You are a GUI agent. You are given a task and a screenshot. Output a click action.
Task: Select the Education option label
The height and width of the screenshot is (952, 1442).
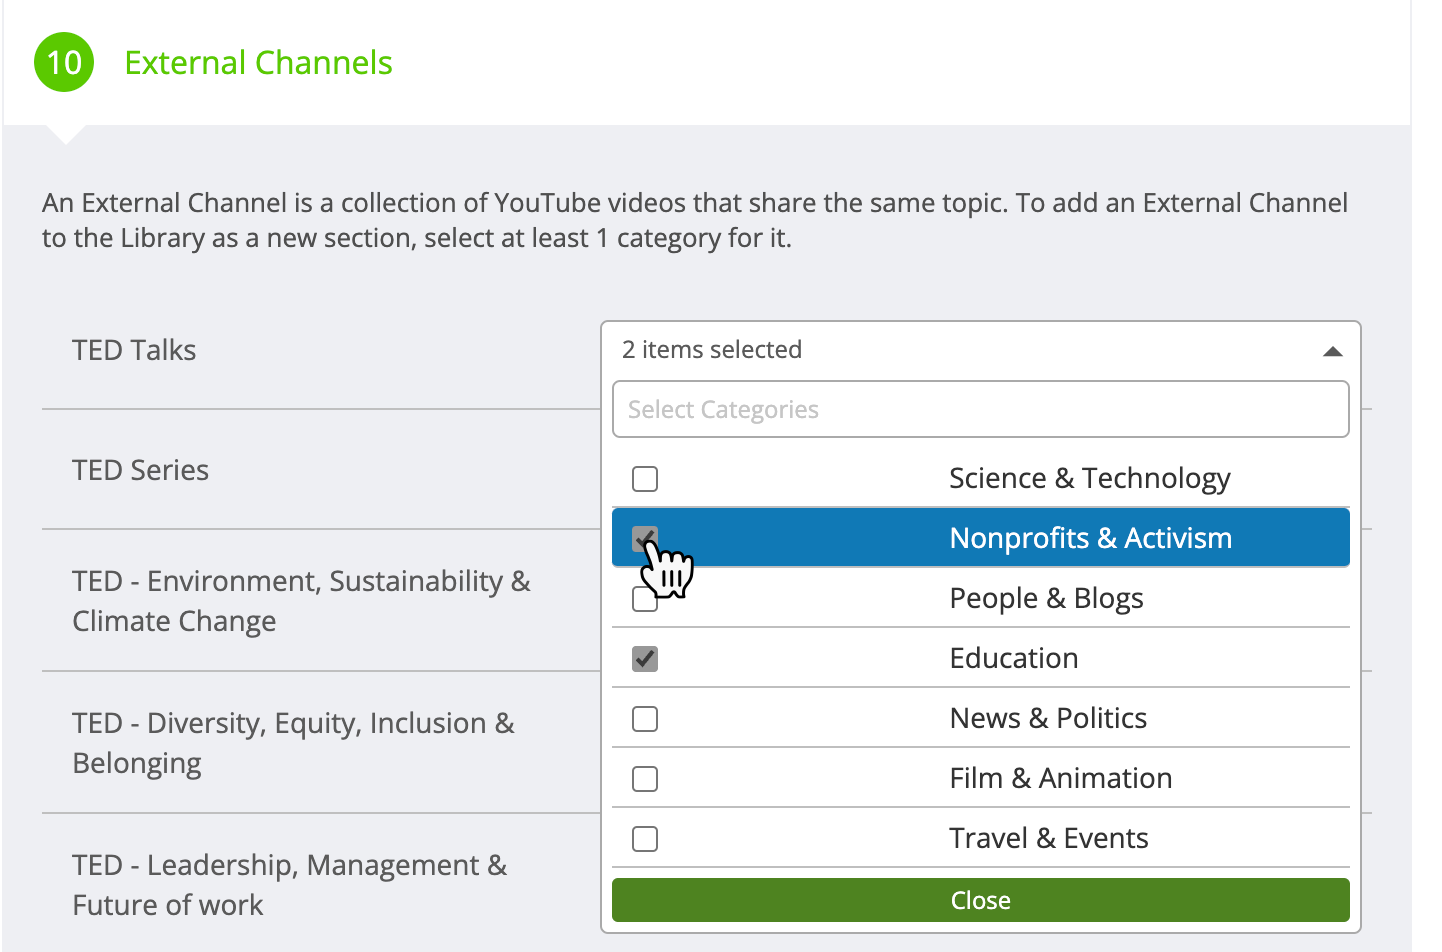point(1014,658)
